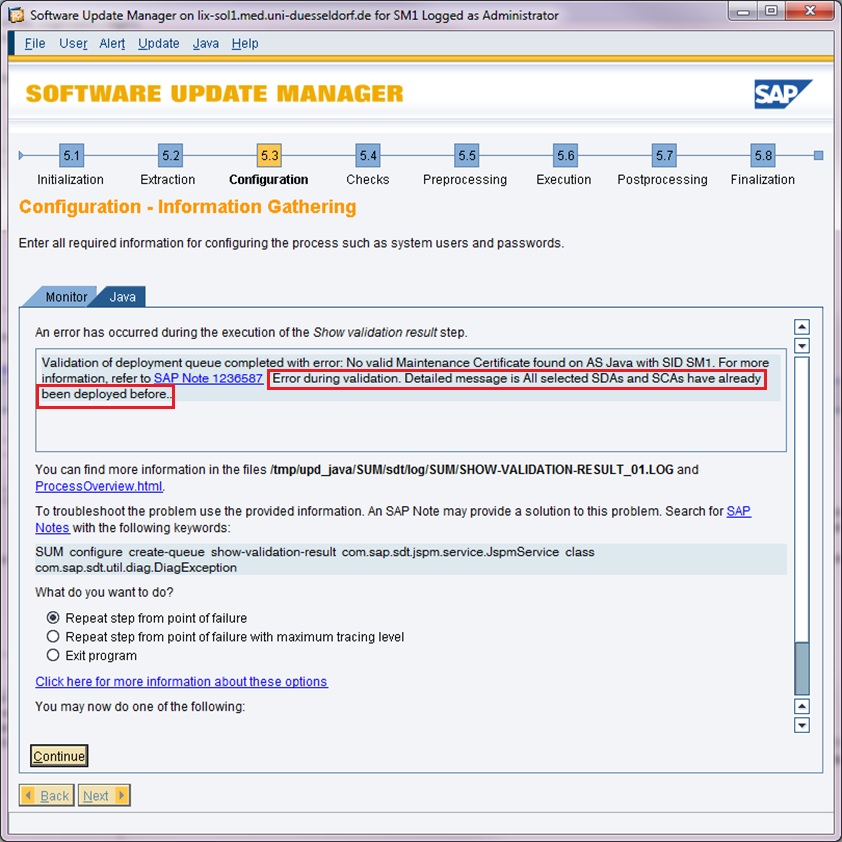Click the SAP logo
This screenshot has width=842, height=842.
point(783,94)
